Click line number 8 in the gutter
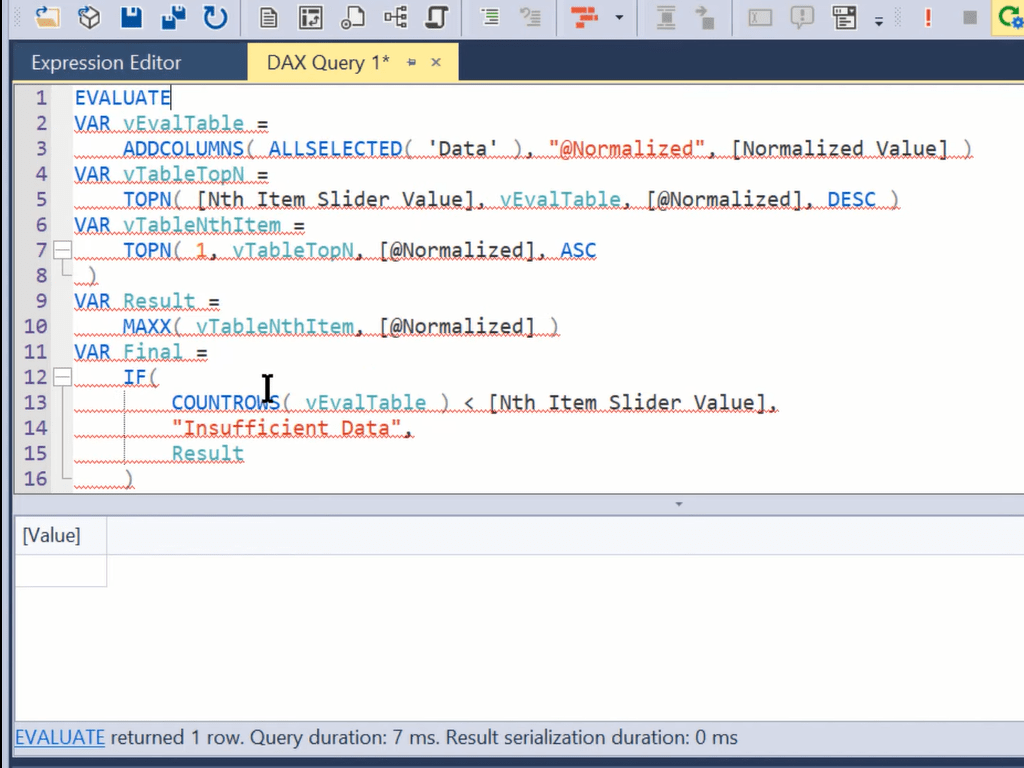Screen dimensions: 1024x768 pos(41,276)
